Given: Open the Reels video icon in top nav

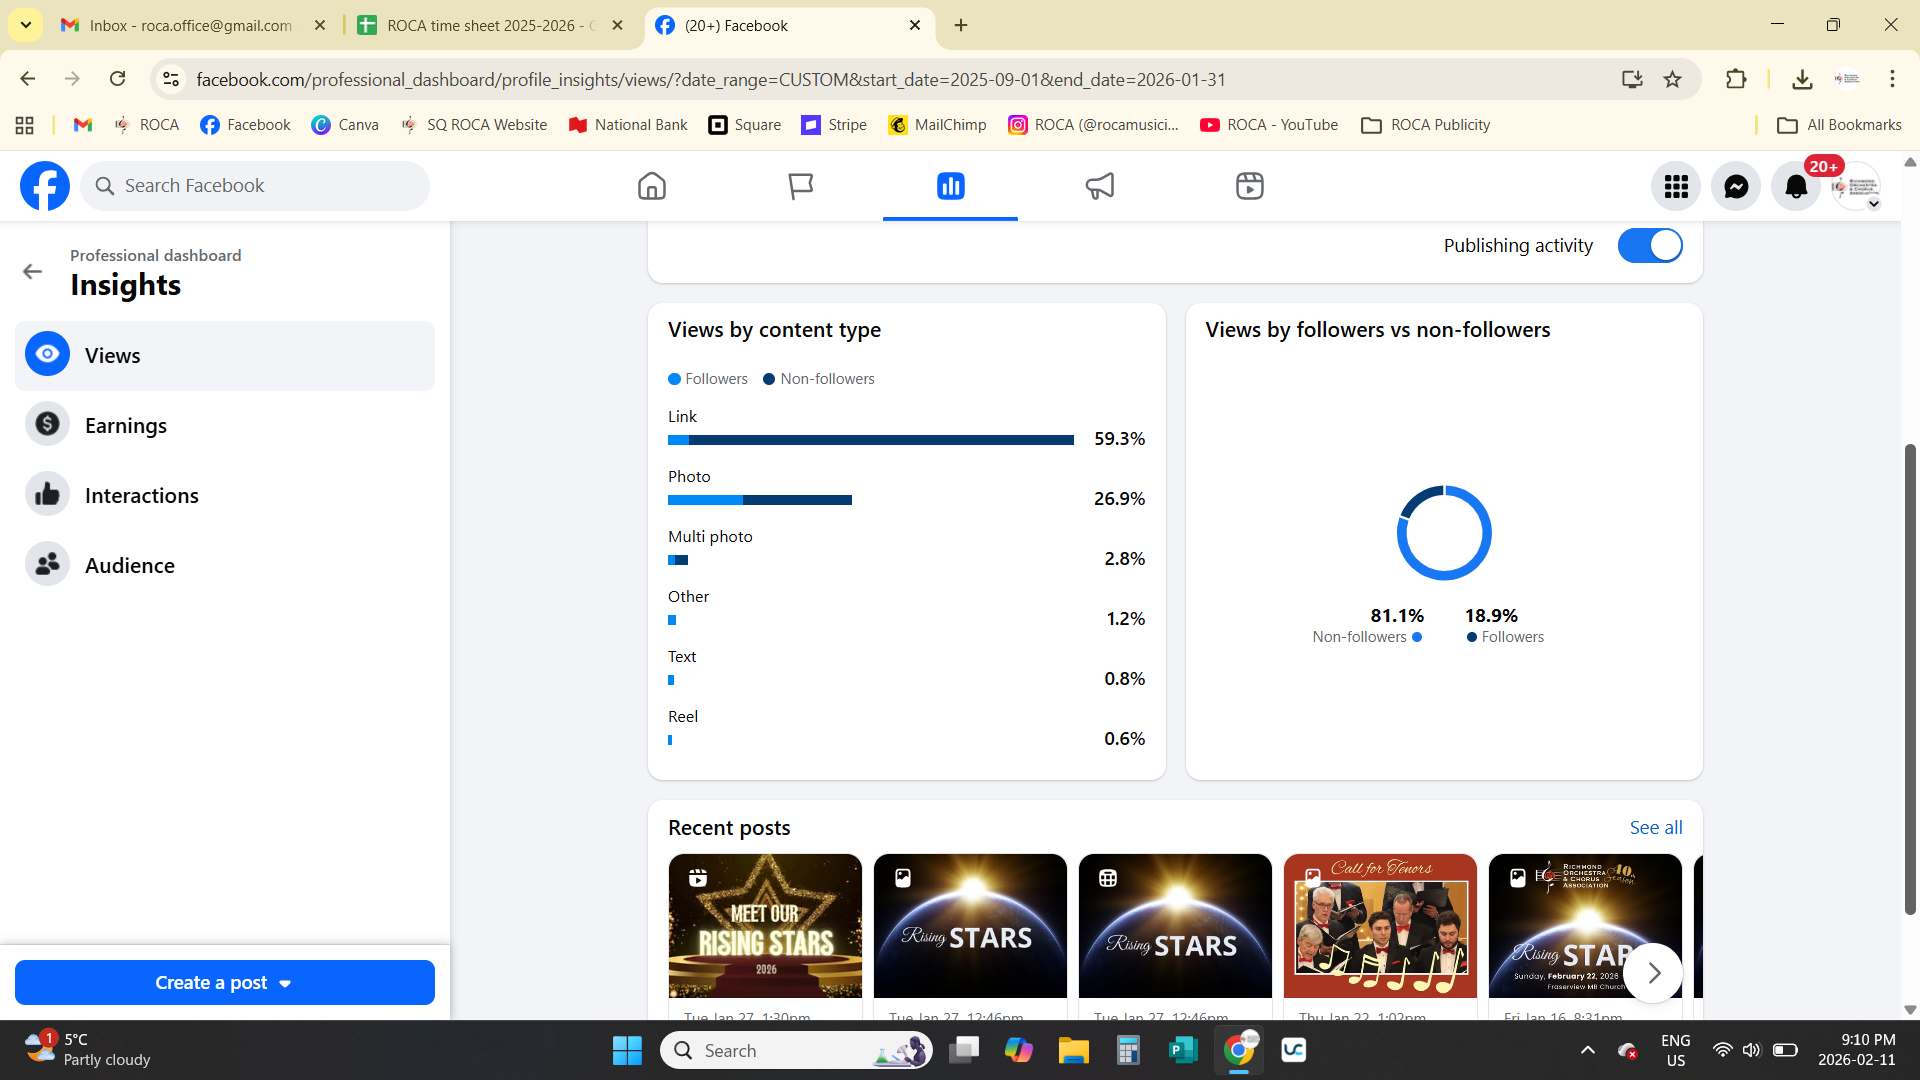Looking at the screenshot, I should (1249, 186).
